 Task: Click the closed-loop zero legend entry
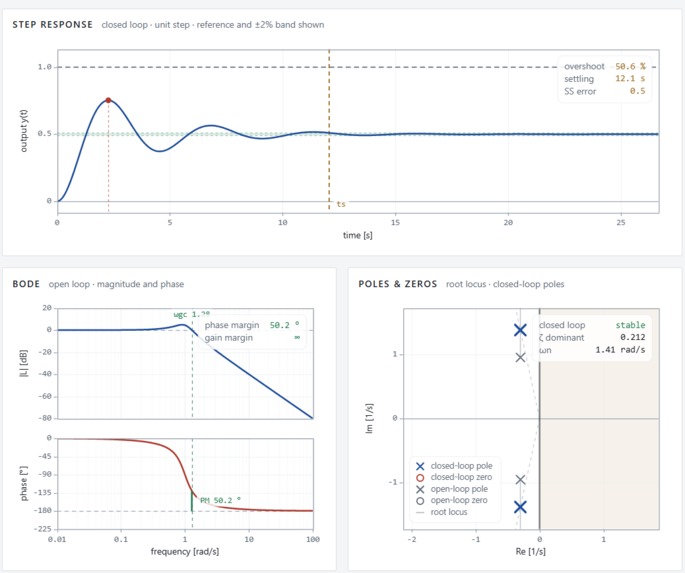click(x=454, y=477)
